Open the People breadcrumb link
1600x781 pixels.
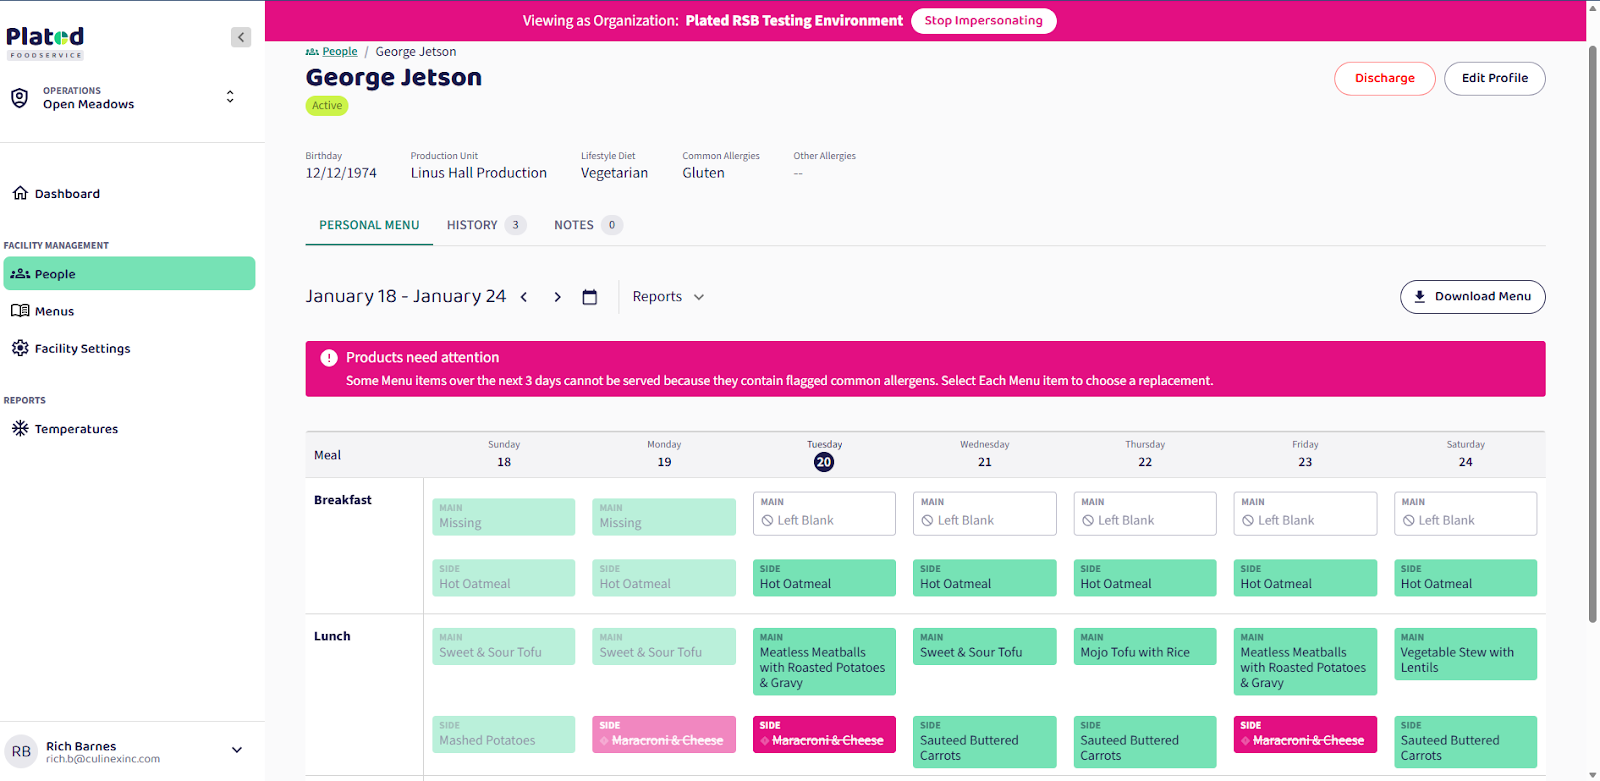pos(339,52)
